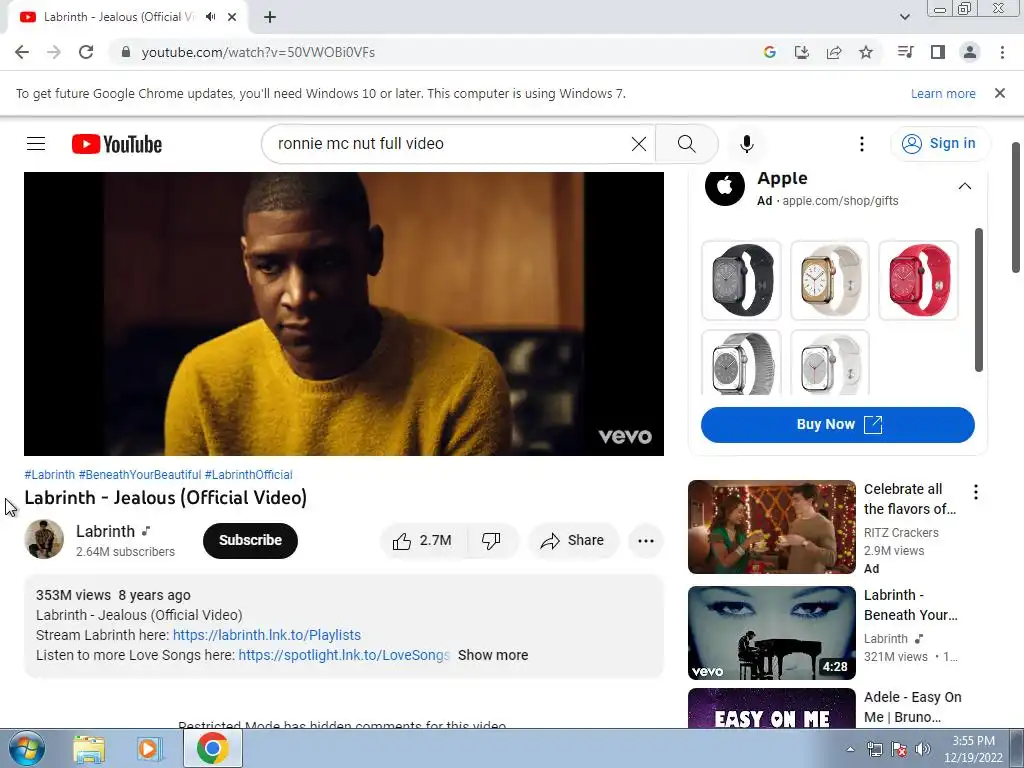This screenshot has height=768, width=1024.
Task: Click into the YouTube search box
Action: (451, 144)
